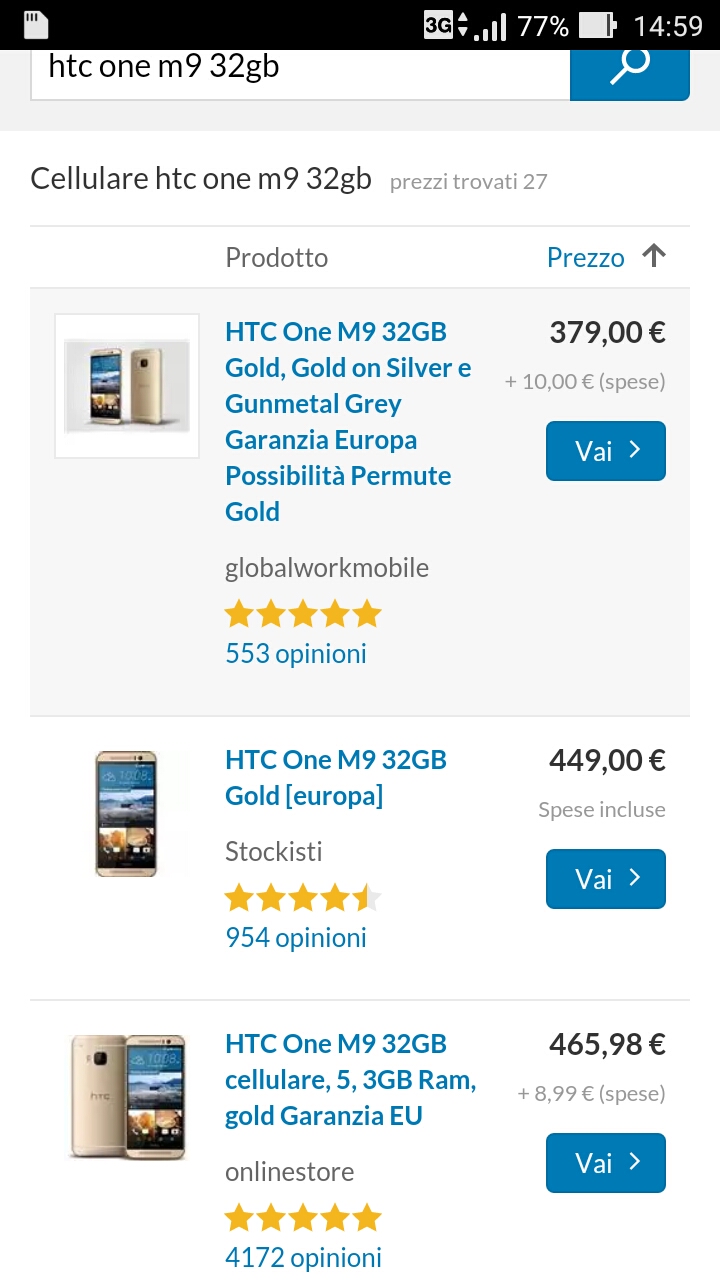Click the onlinestore star rating

click(x=303, y=1217)
